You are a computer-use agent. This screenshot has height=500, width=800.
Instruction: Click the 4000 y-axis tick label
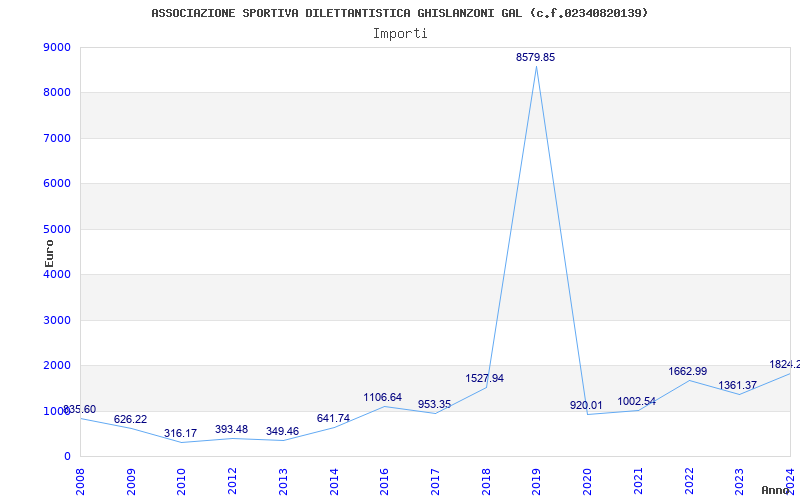click(55, 274)
